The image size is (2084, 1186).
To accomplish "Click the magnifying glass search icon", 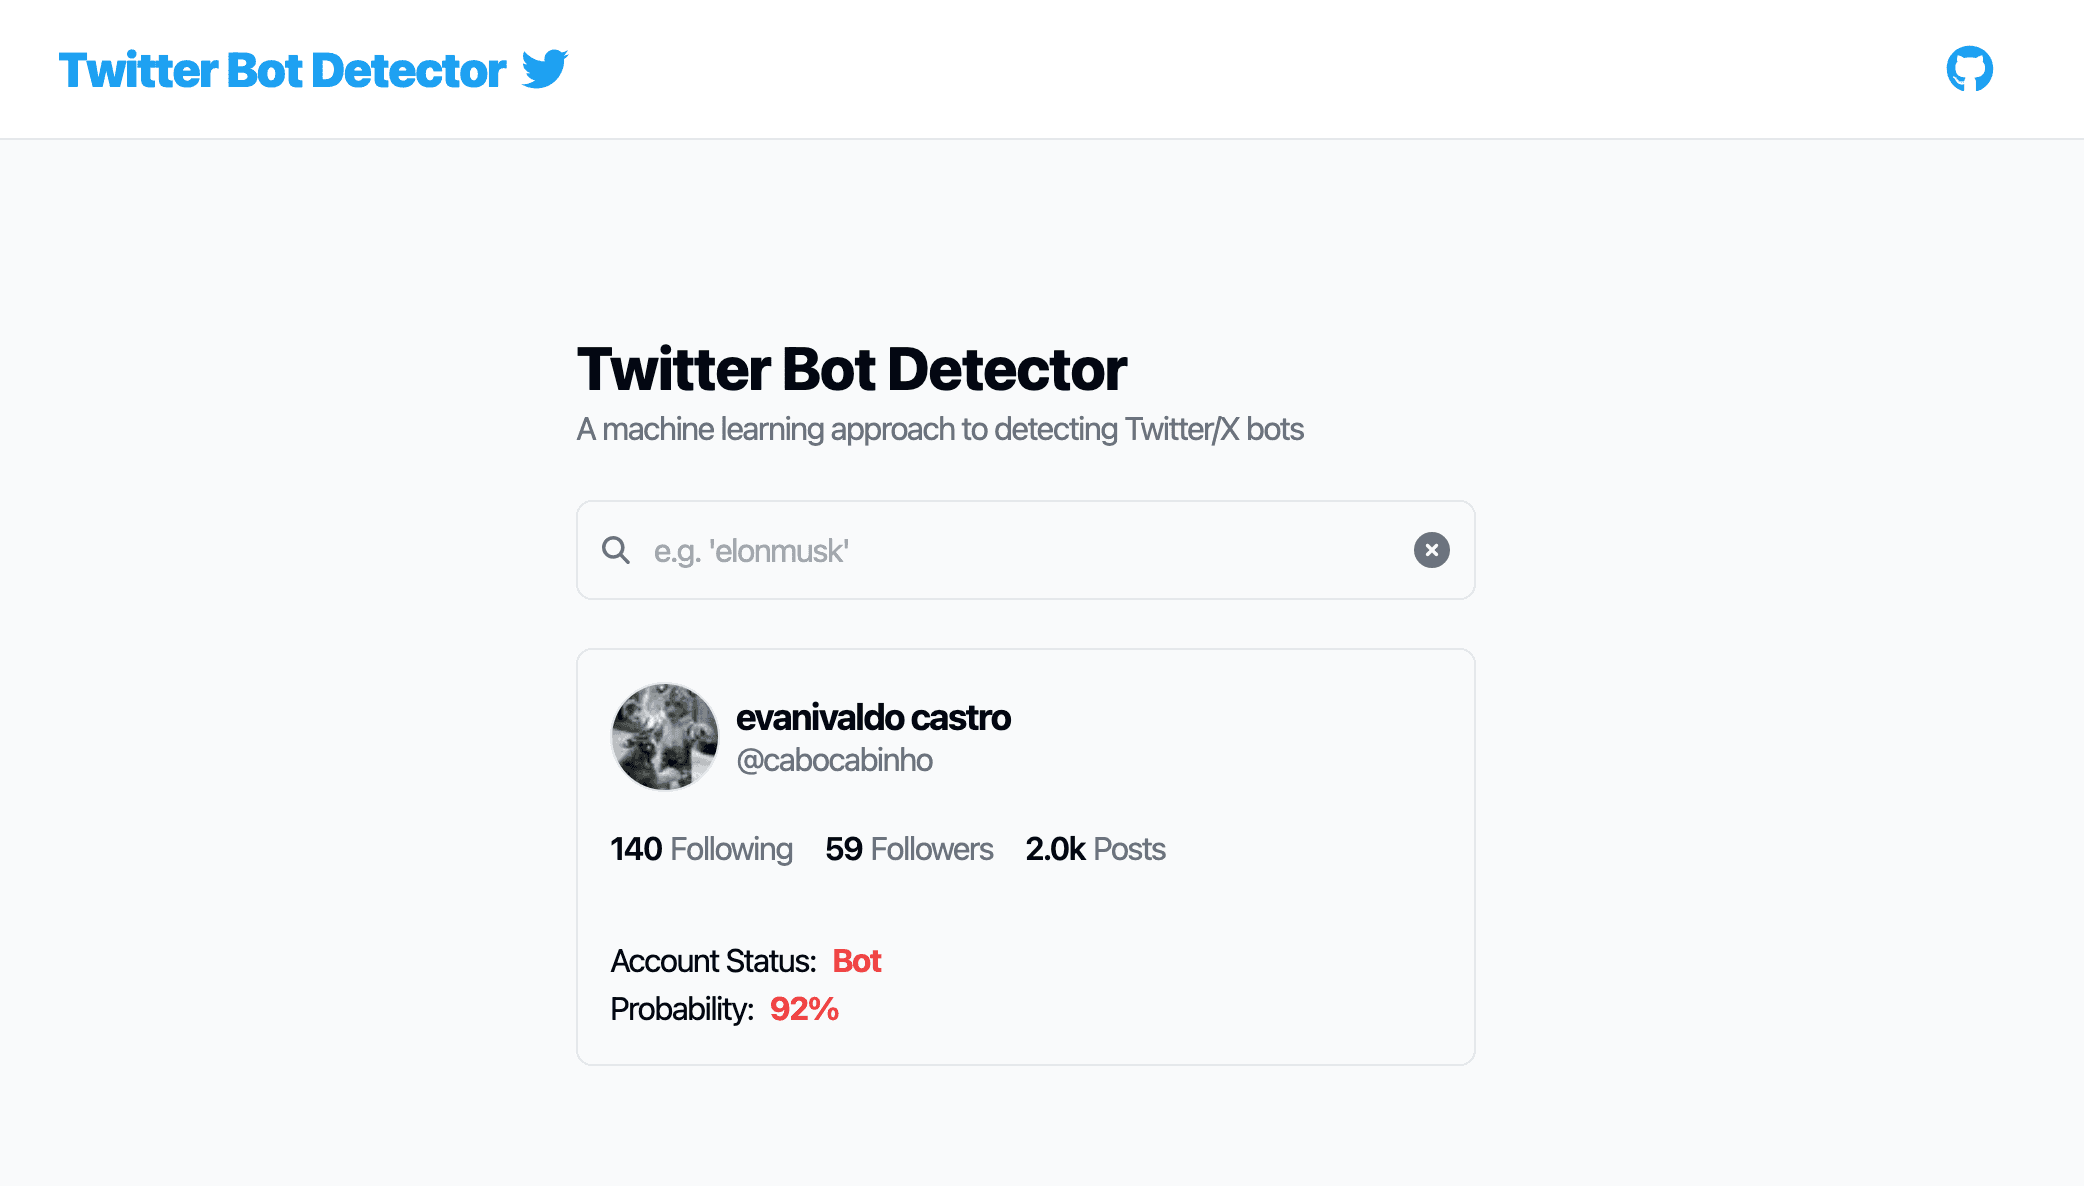I will (x=616, y=550).
